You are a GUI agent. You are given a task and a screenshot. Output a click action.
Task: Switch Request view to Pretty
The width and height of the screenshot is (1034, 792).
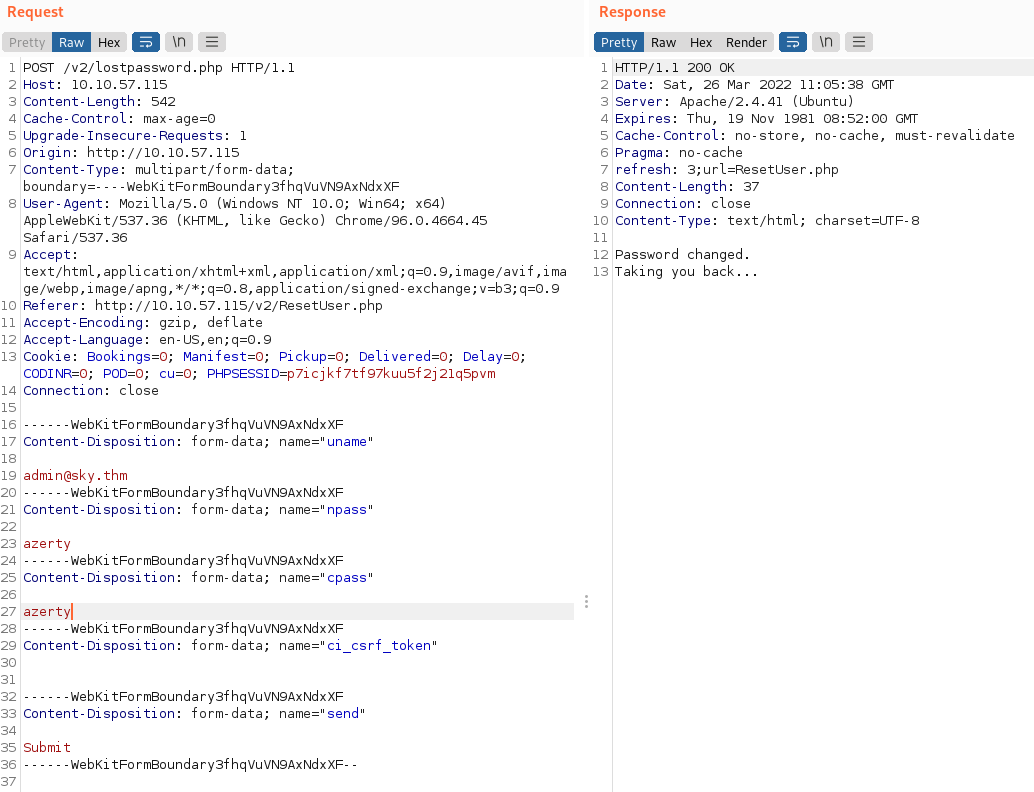point(27,42)
